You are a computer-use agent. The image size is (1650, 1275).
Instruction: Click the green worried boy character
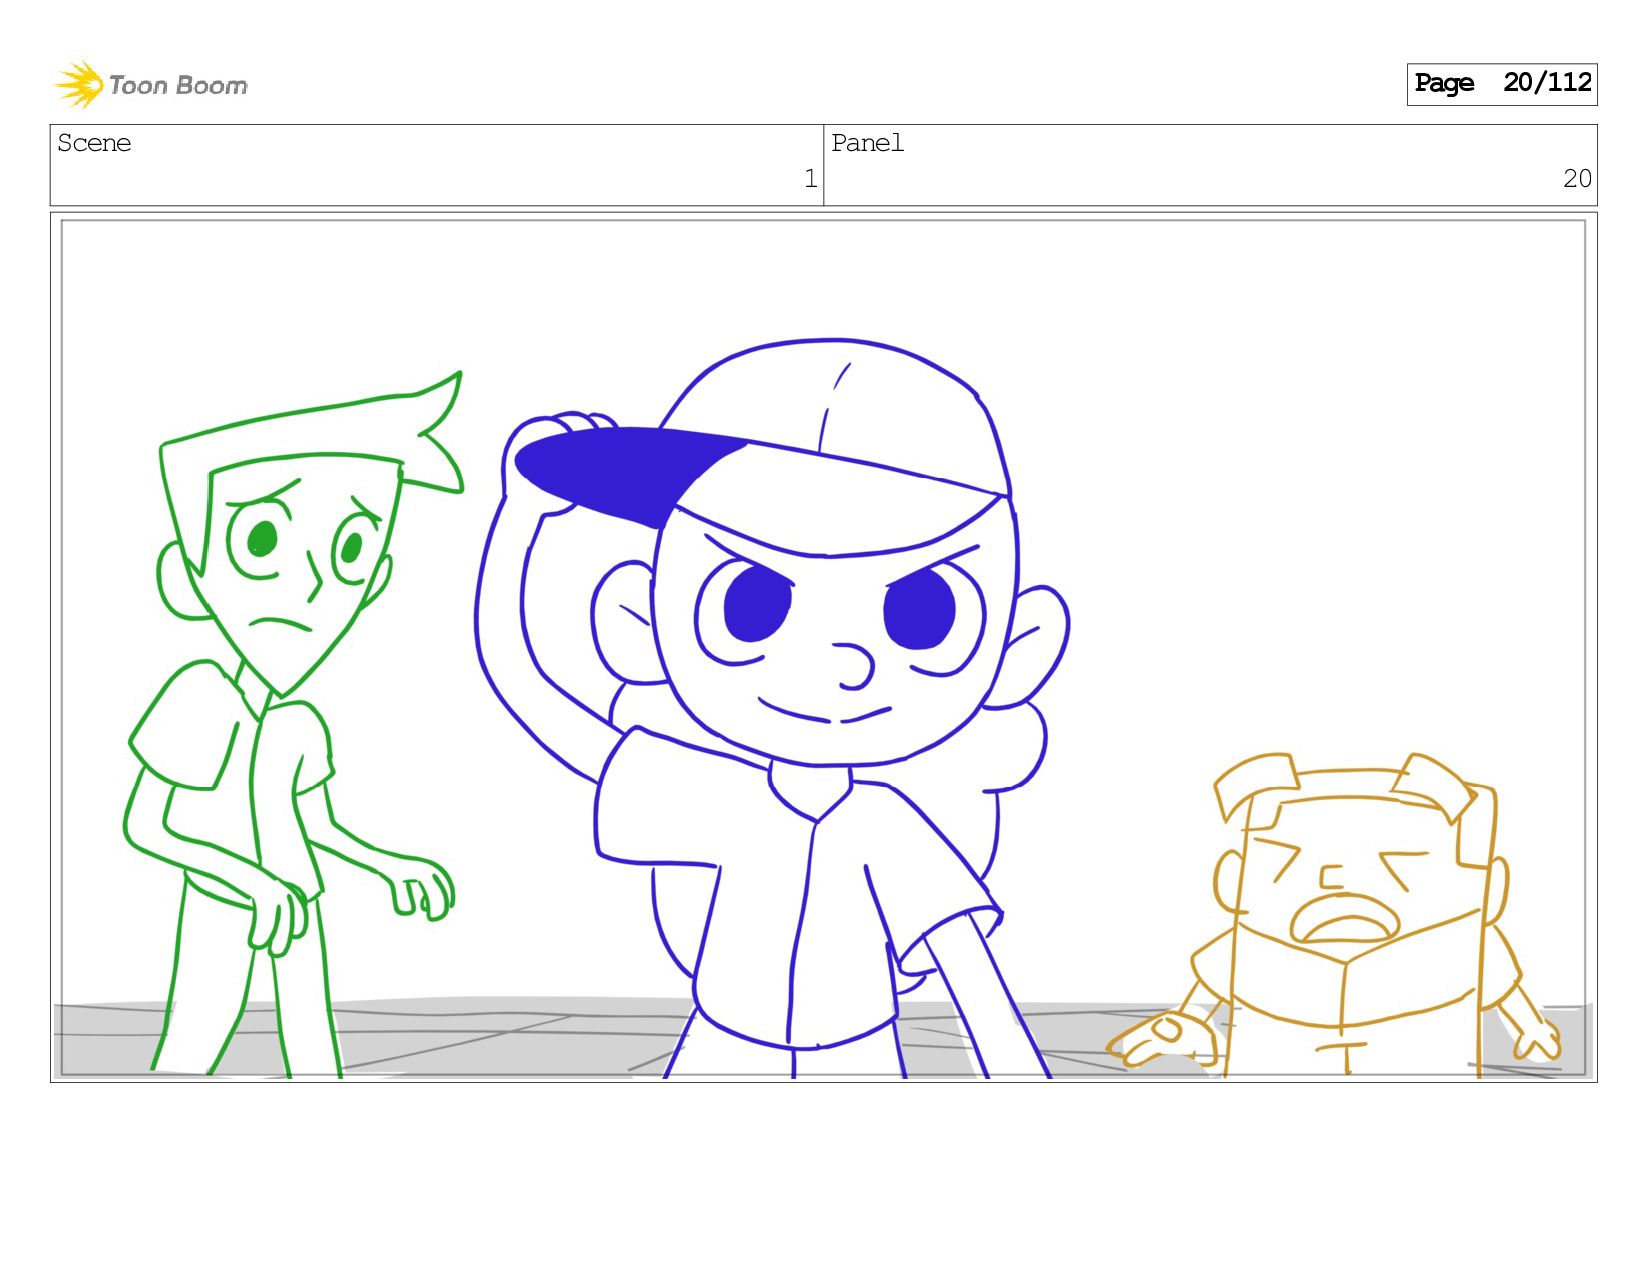click(293, 724)
